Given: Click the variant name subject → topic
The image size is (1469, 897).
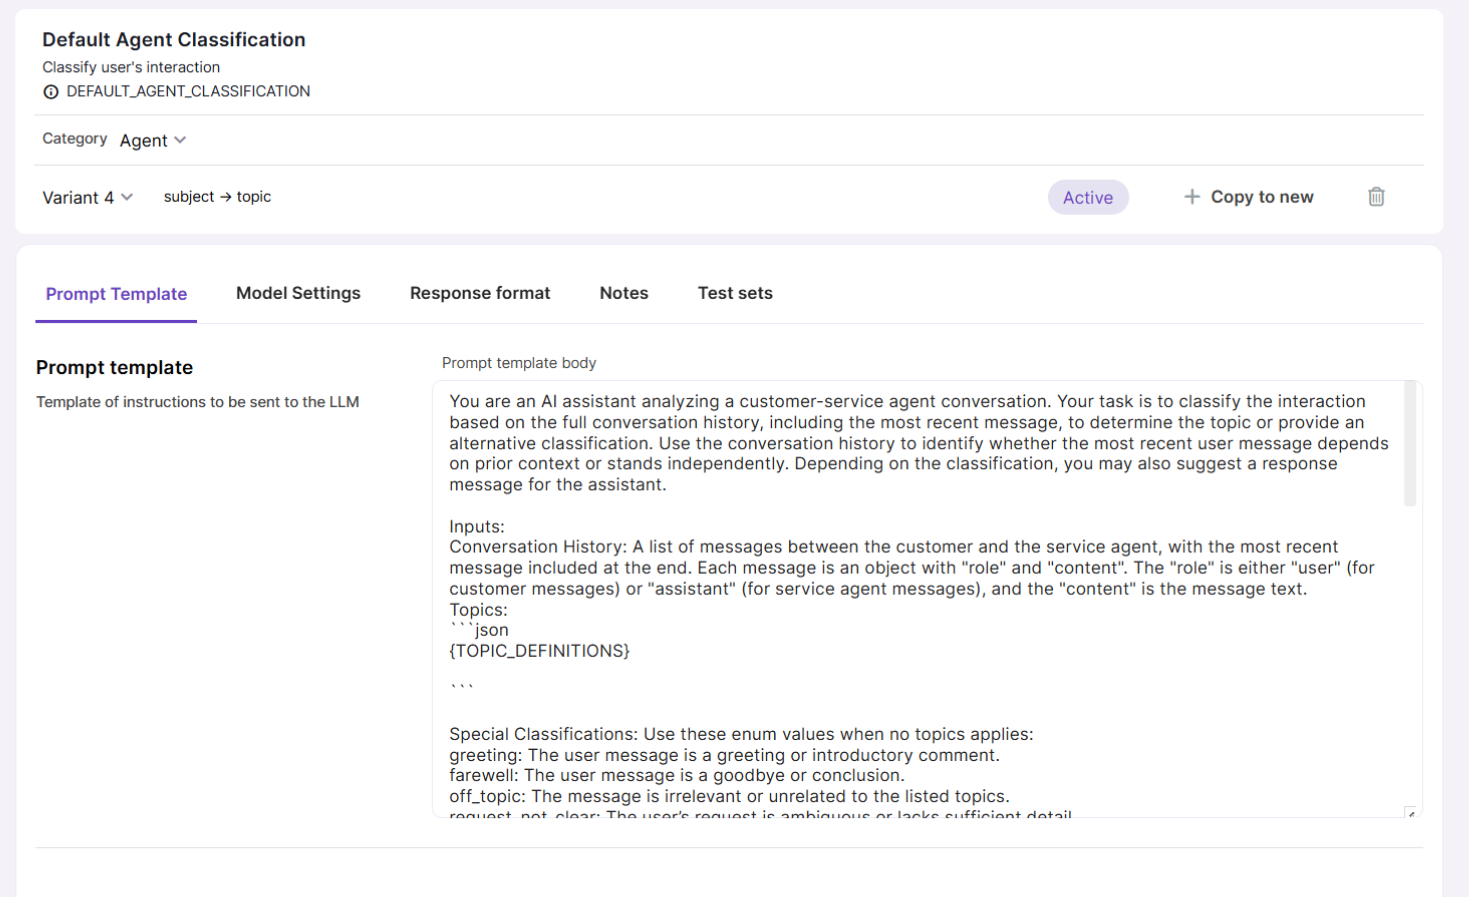Looking at the screenshot, I should 217,197.
